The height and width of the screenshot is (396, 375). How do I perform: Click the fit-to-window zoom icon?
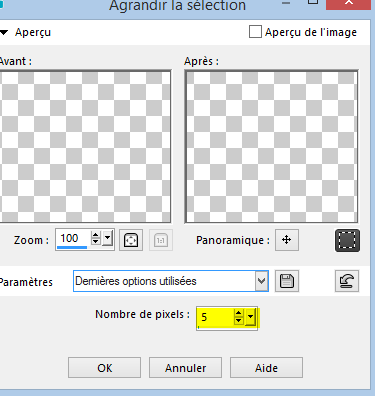point(131,240)
